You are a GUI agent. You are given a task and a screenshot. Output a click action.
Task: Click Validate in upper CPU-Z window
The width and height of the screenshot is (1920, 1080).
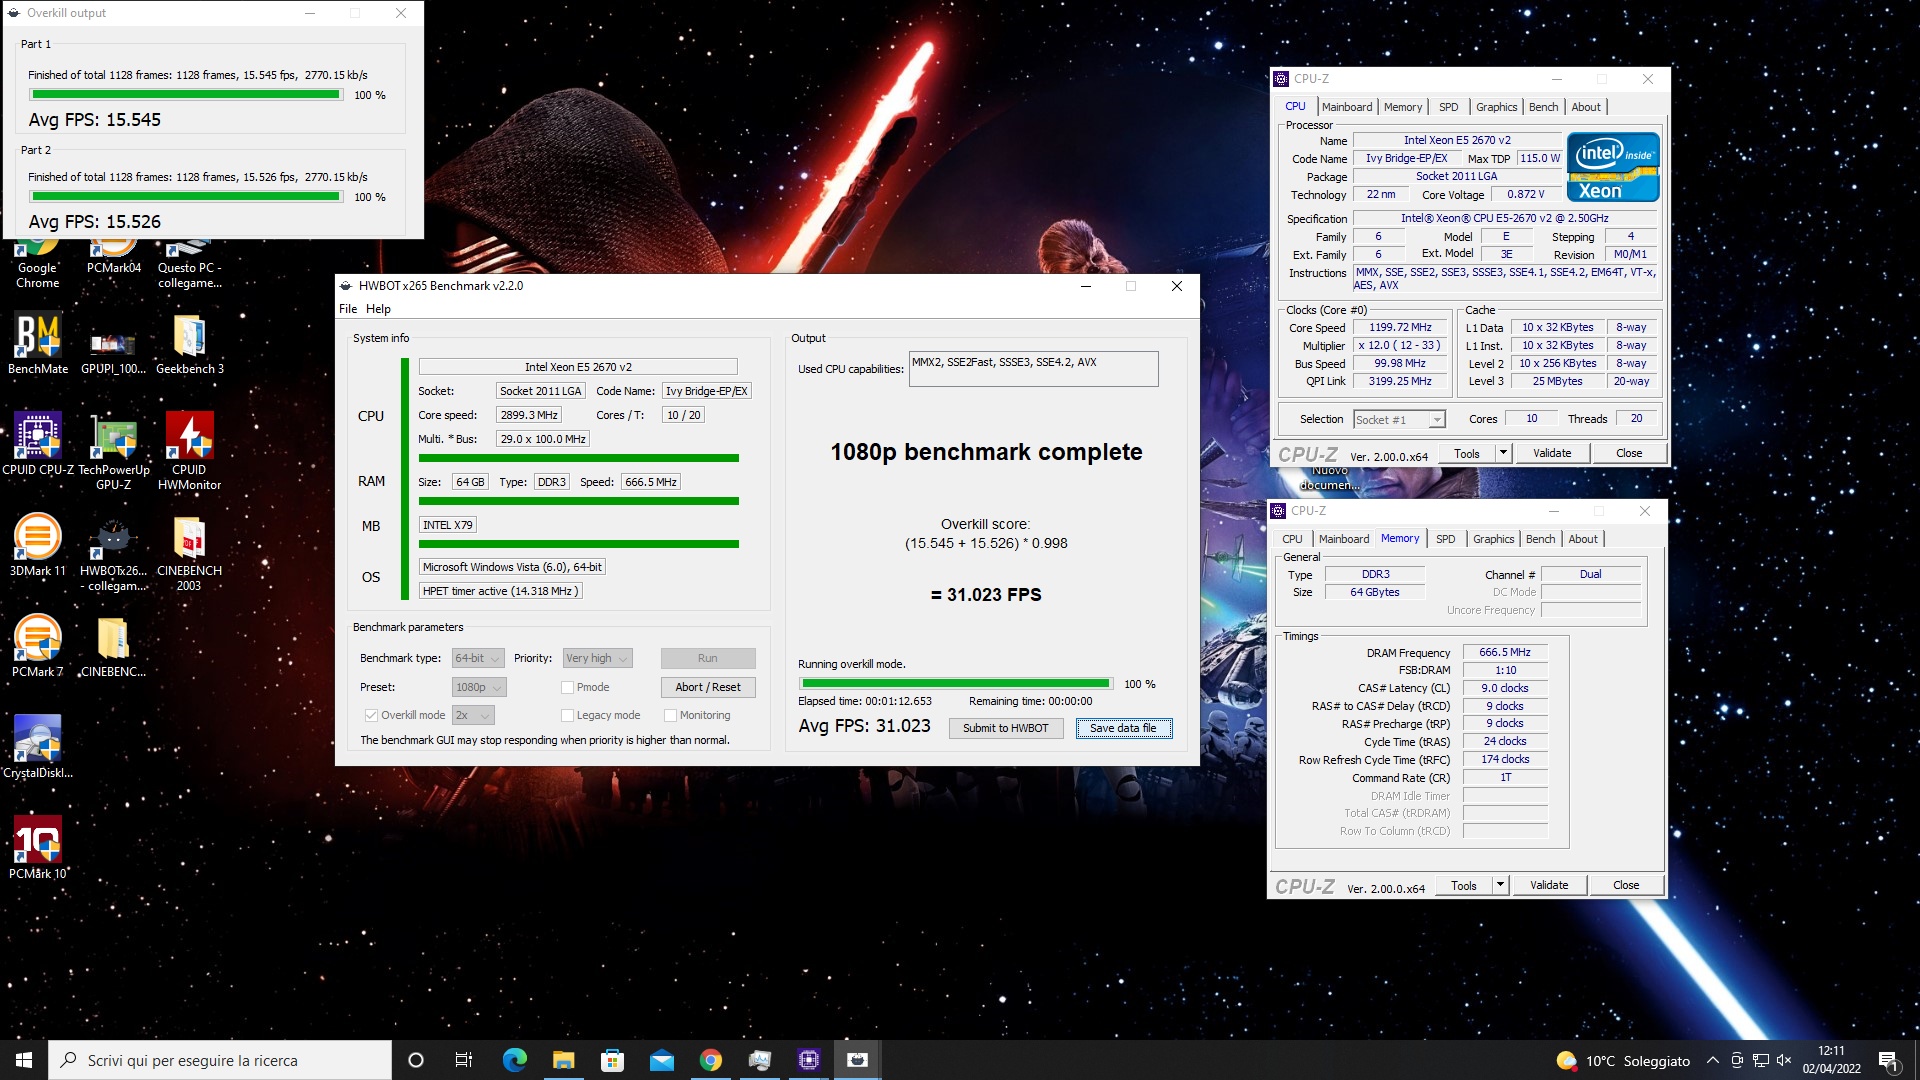click(1552, 453)
